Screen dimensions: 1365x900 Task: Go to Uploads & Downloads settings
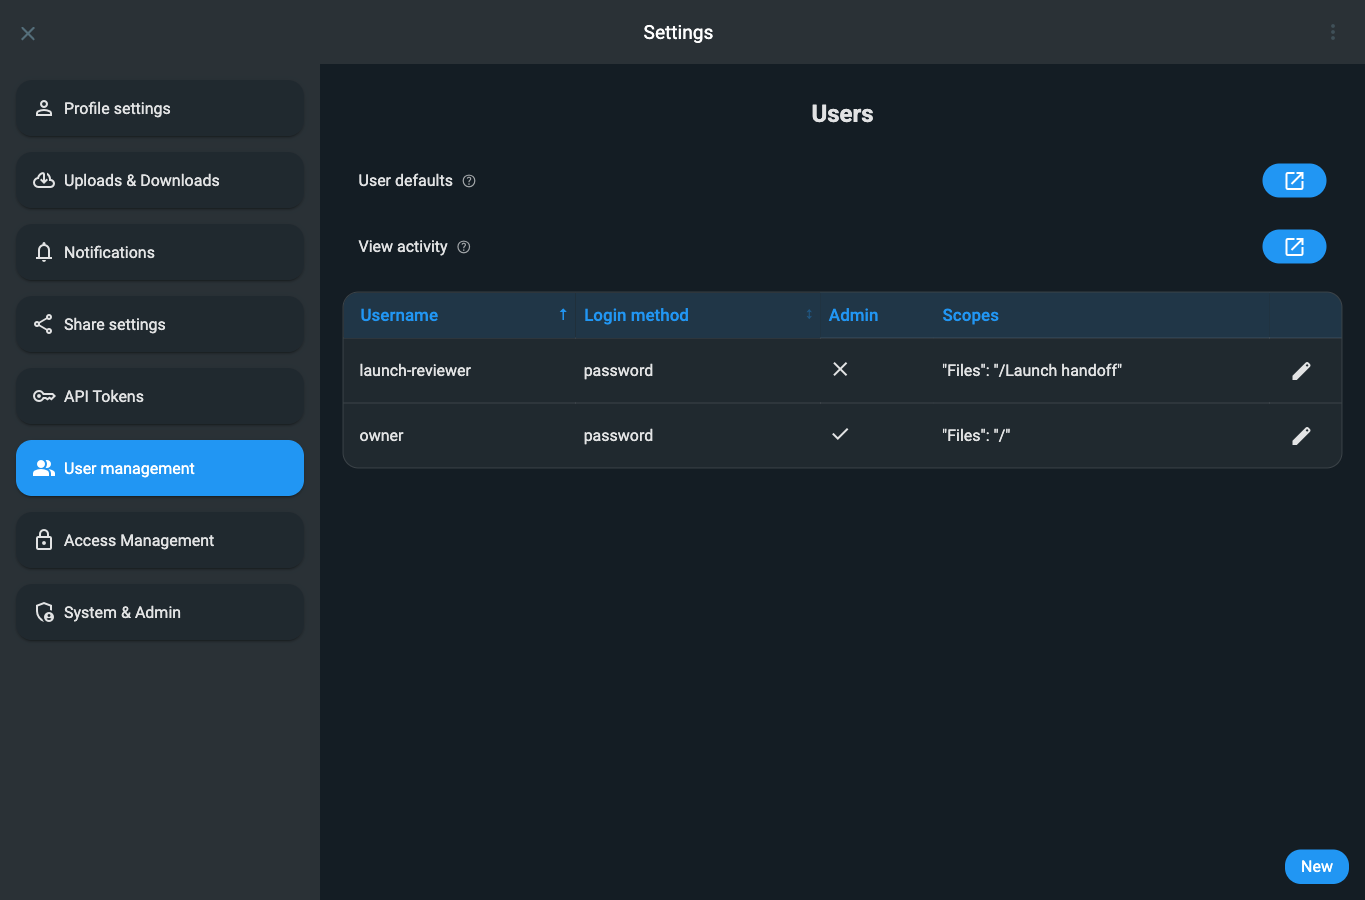click(x=160, y=180)
